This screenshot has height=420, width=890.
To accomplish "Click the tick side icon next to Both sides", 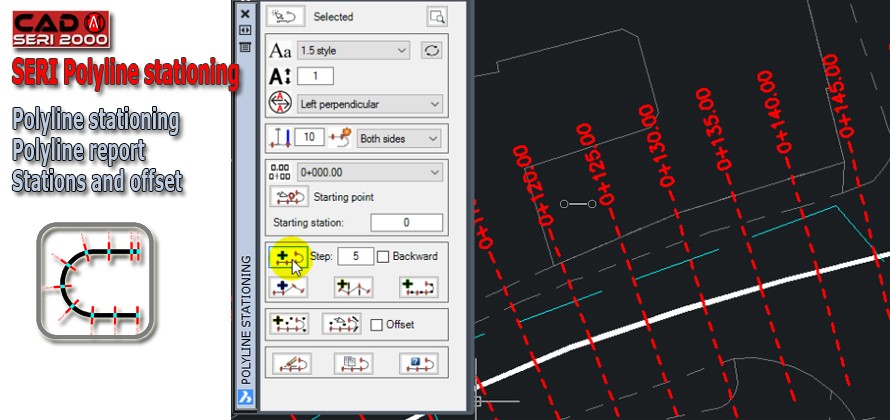I will coord(341,138).
